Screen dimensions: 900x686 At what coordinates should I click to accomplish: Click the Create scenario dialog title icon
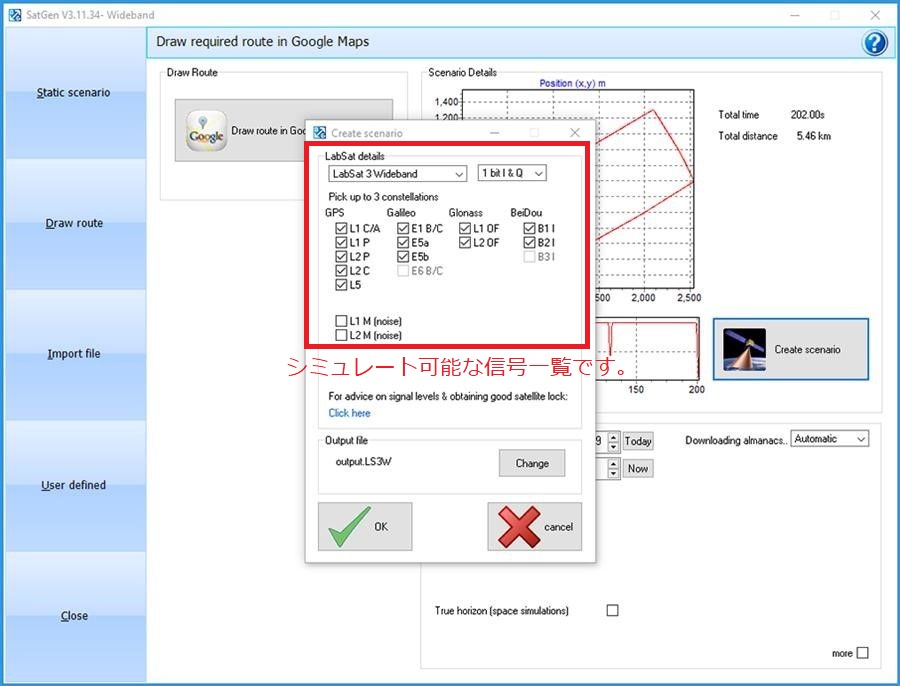319,133
